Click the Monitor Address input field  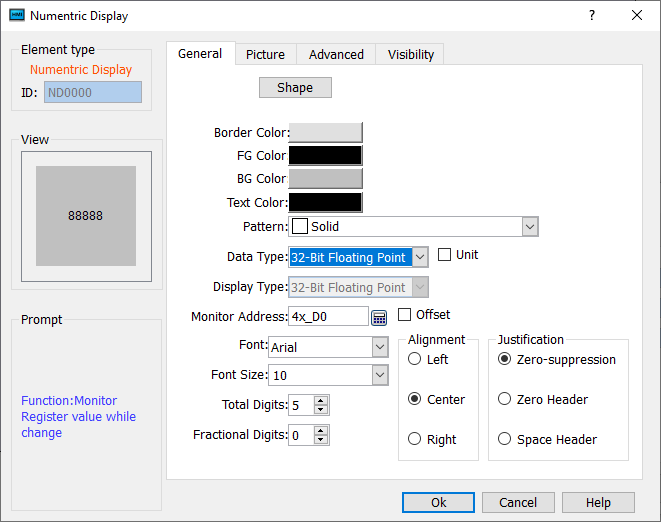pyautogui.click(x=328, y=317)
